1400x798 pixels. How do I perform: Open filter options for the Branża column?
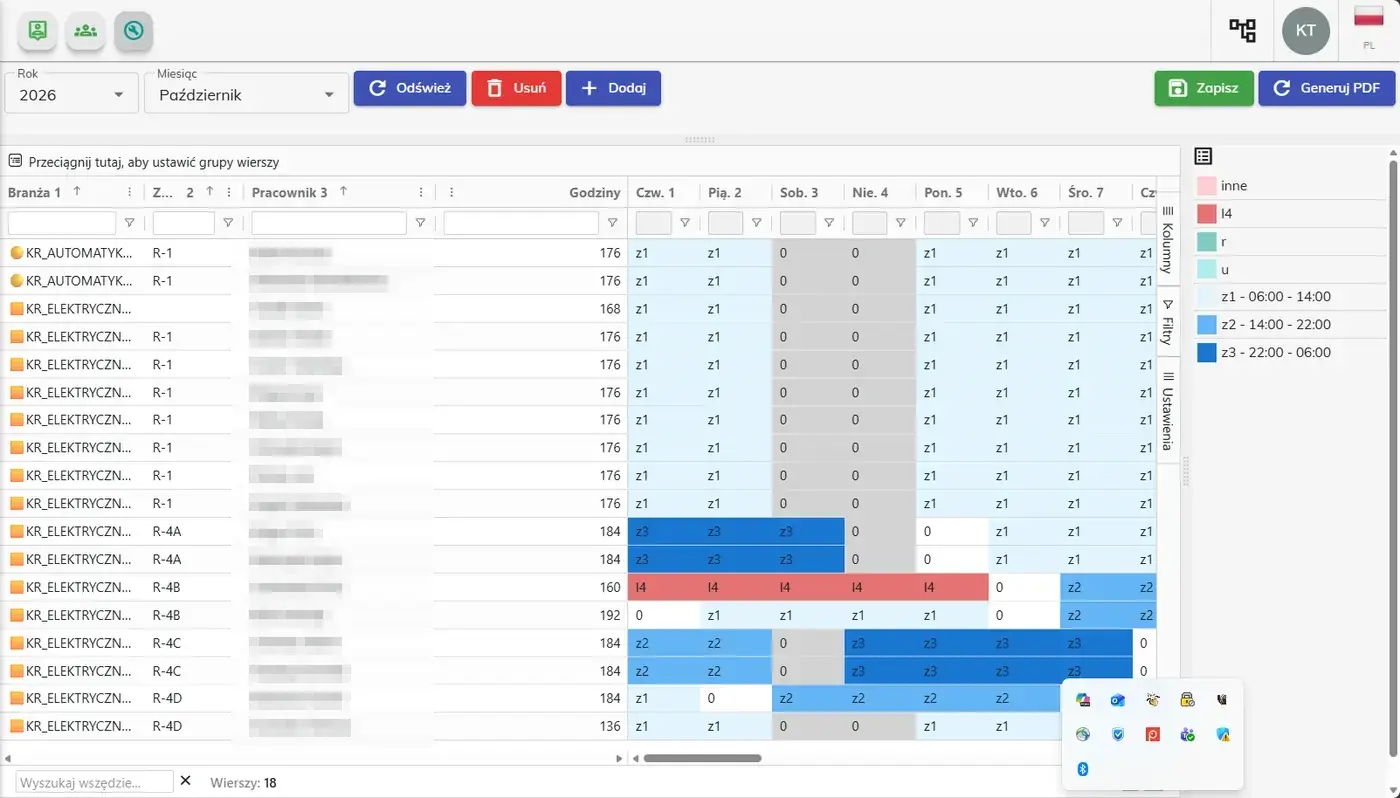129,223
